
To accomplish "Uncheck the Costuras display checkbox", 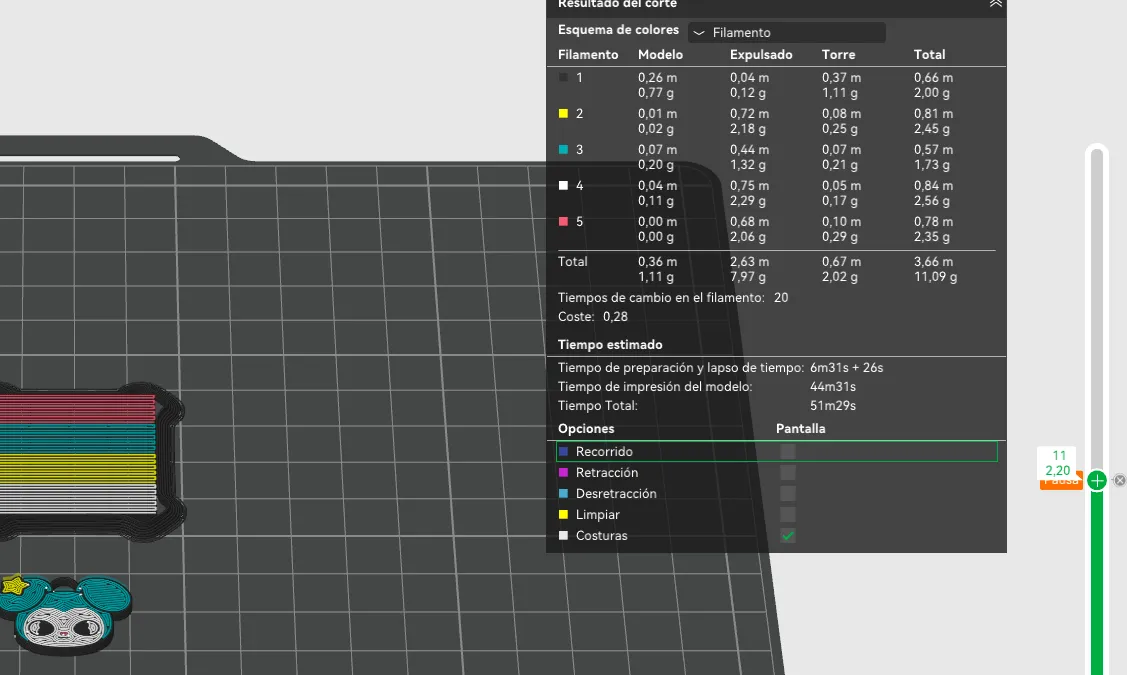I will [788, 536].
